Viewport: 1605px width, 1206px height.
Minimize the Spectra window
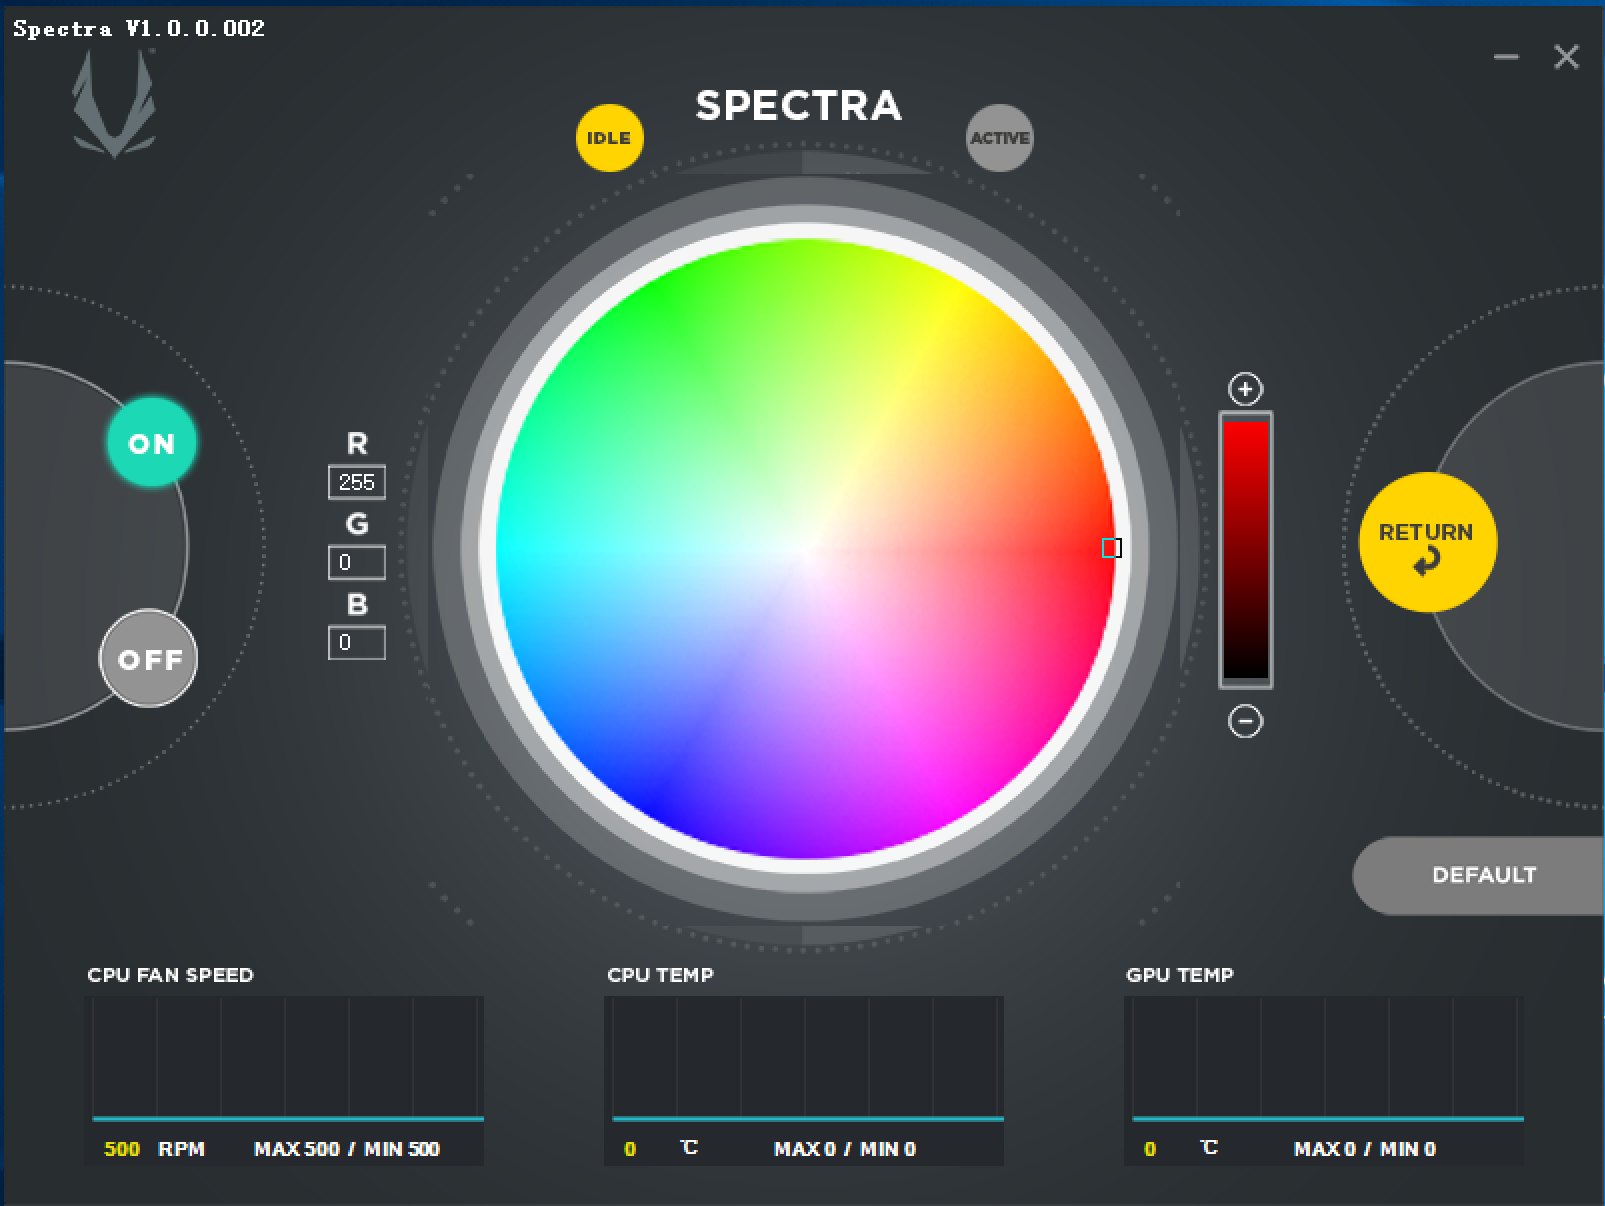coord(1506,57)
